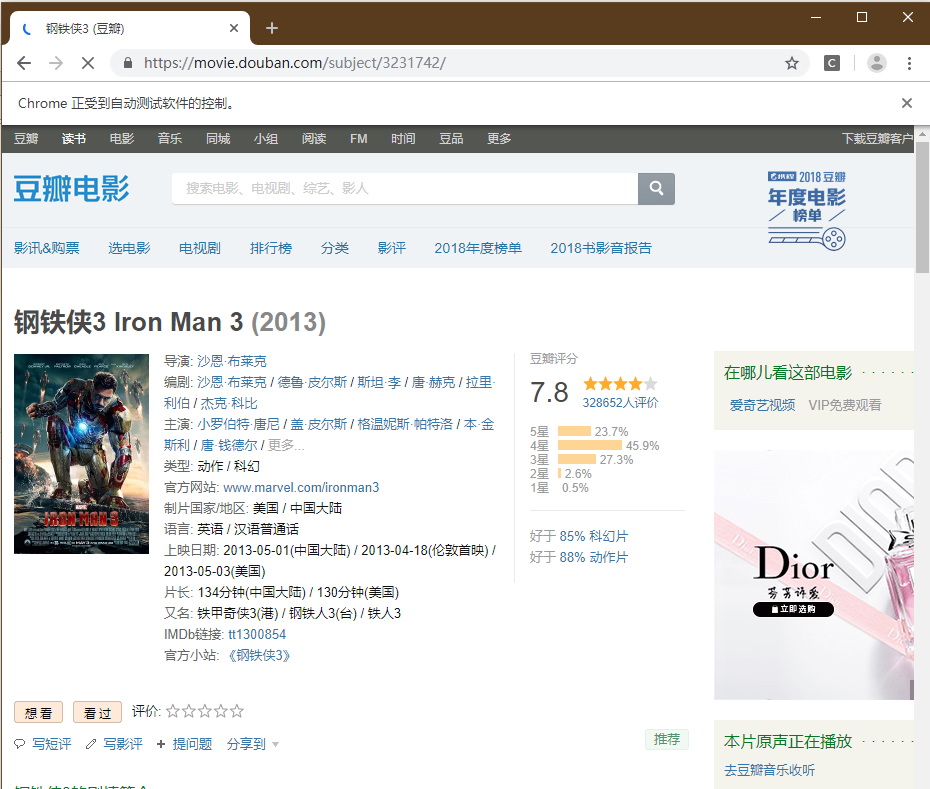The width and height of the screenshot is (930, 789).
Task: Click the site padlock security icon
Action: coord(128,63)
